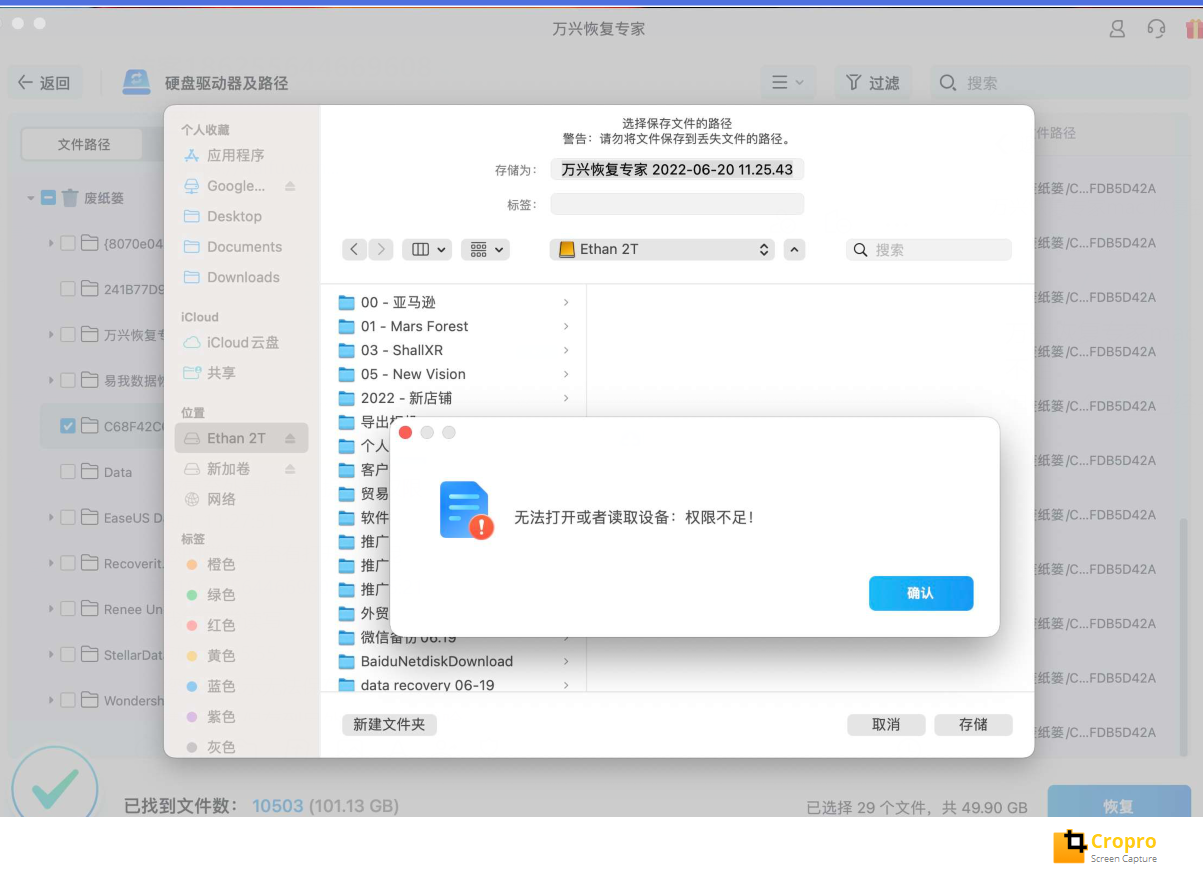Image resolution: width=1203 pixels, height=881 pixels.
Task: Click the 存储 button in the save dialog
Action: (x=973, y=724)
